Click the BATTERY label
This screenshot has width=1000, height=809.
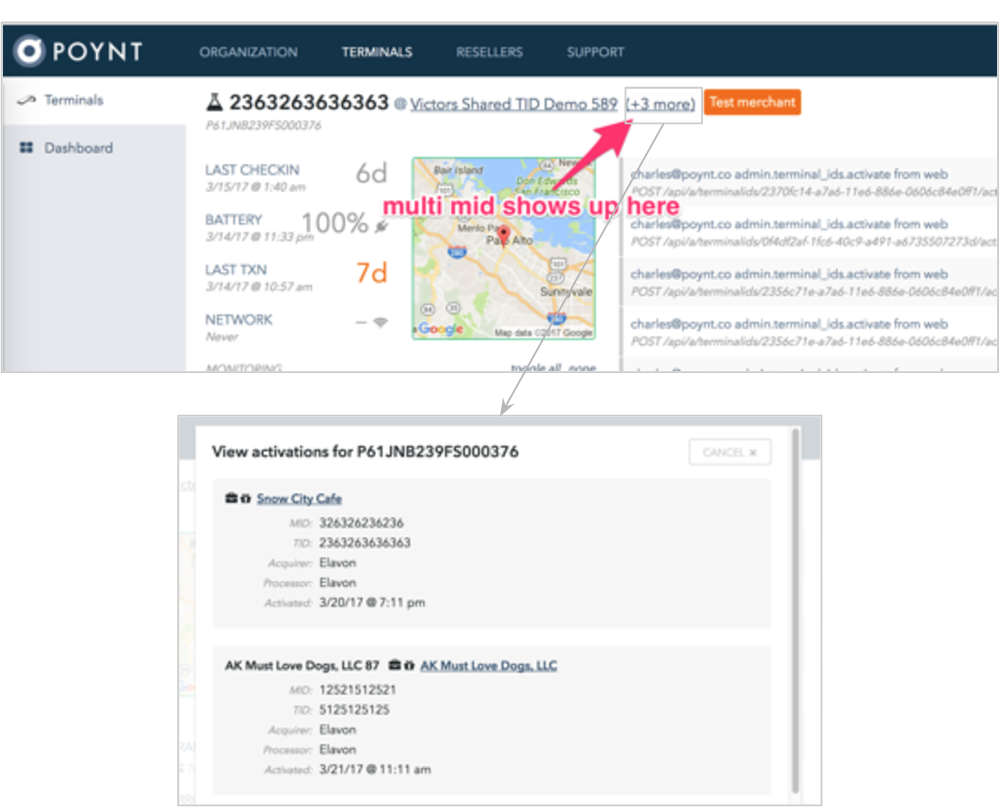tap(233, 219)
